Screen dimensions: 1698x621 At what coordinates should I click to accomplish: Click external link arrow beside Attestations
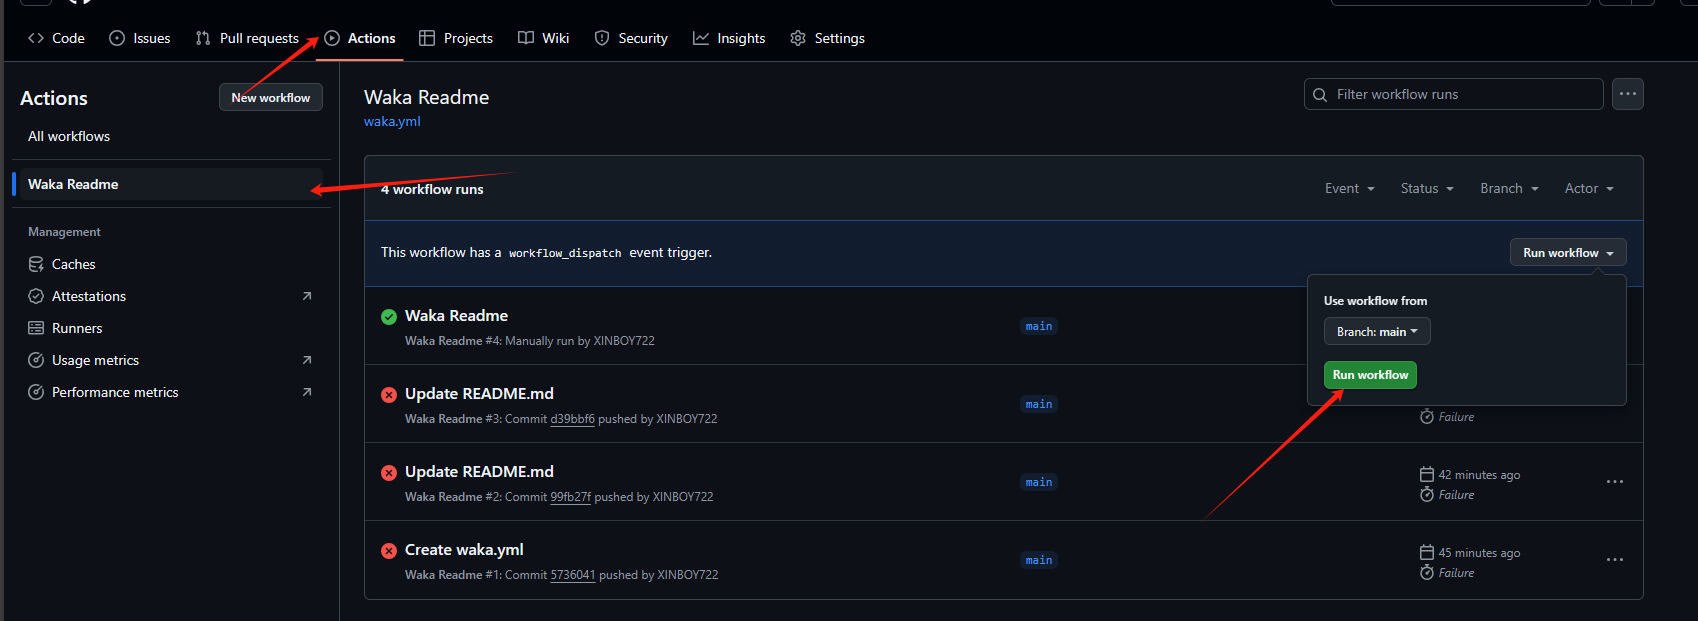(307, 296)
